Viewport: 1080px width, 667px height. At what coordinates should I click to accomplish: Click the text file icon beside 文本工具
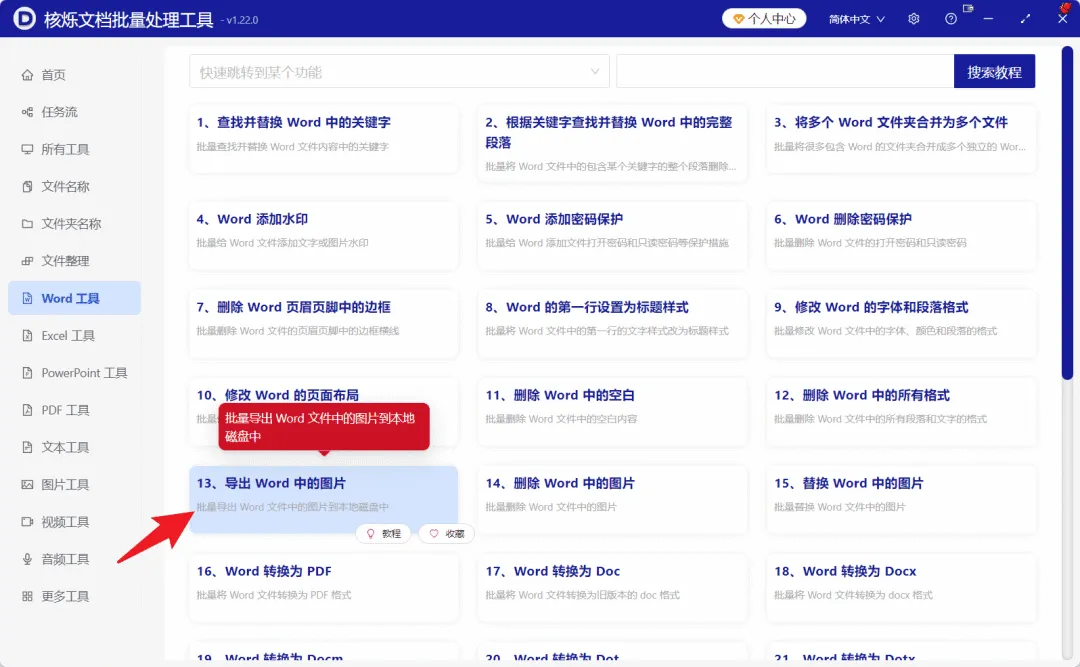pos(27,447)
